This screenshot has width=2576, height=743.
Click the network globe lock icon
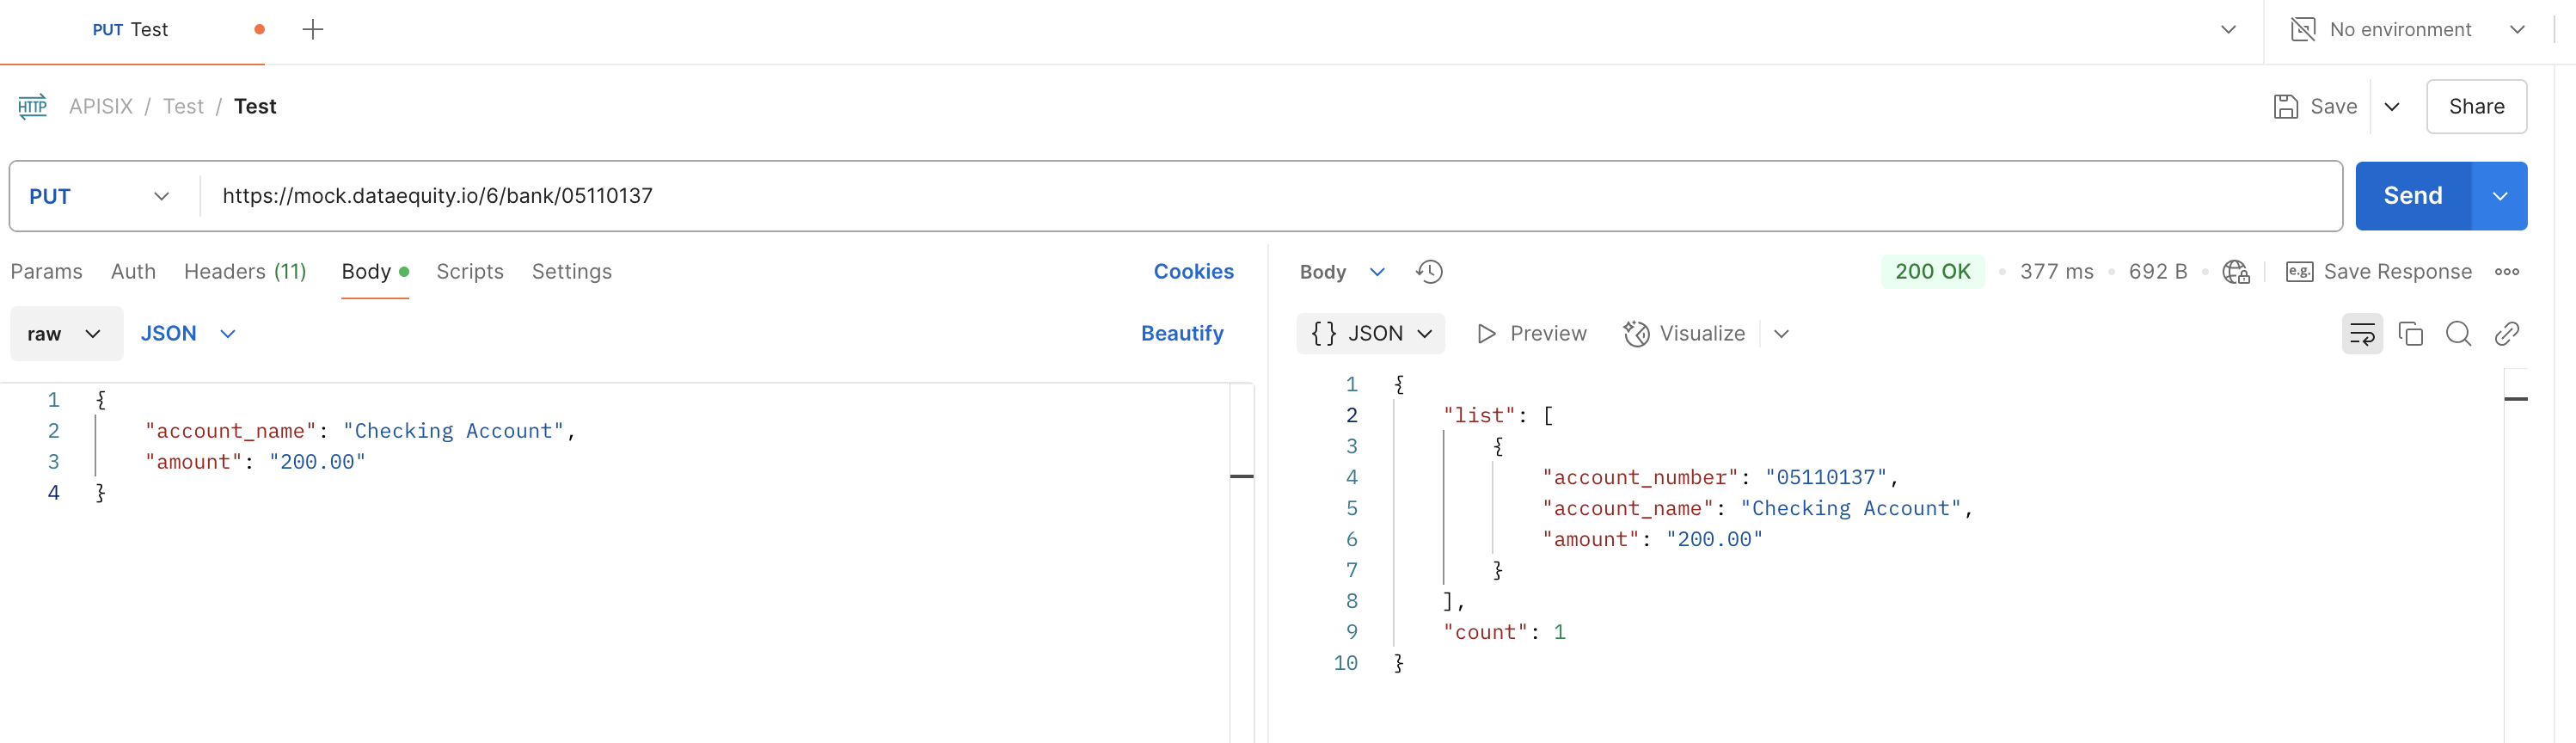(x=2236, y=272)
